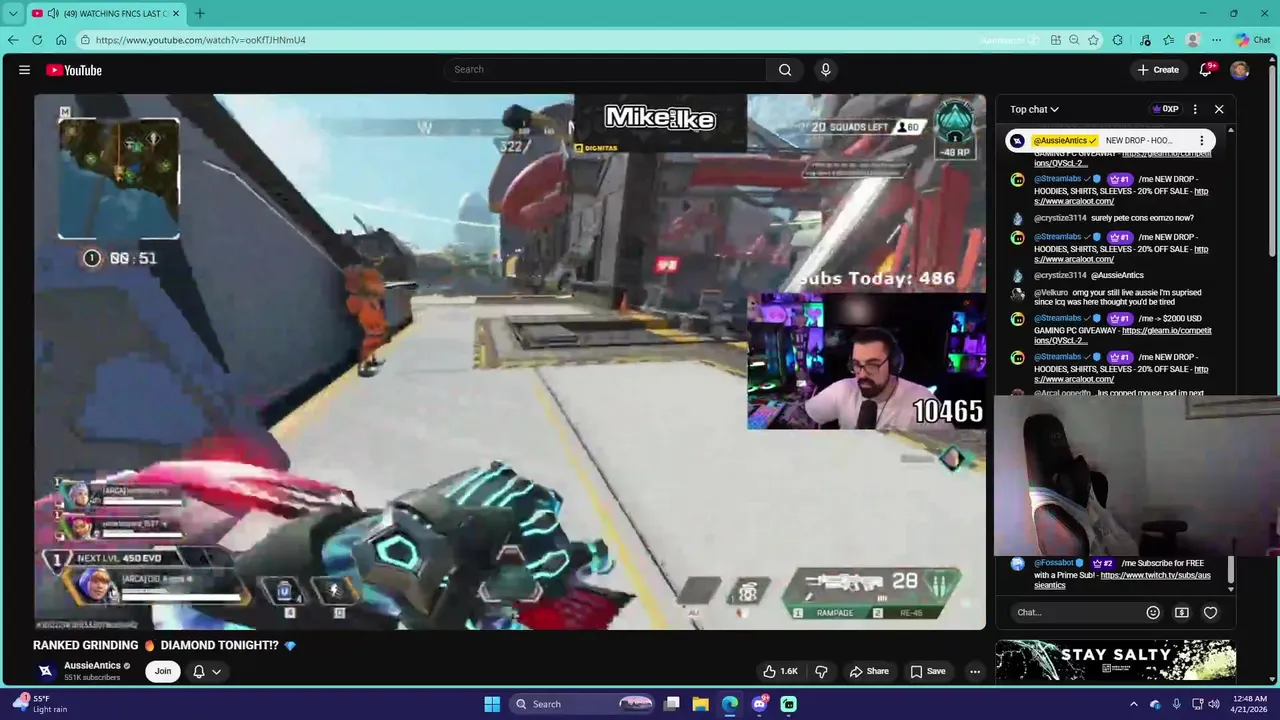This screenshot has width=1280, height=720.
Task: Click the Join membership button
Action: pyautogui.click(x=163, y=671)
